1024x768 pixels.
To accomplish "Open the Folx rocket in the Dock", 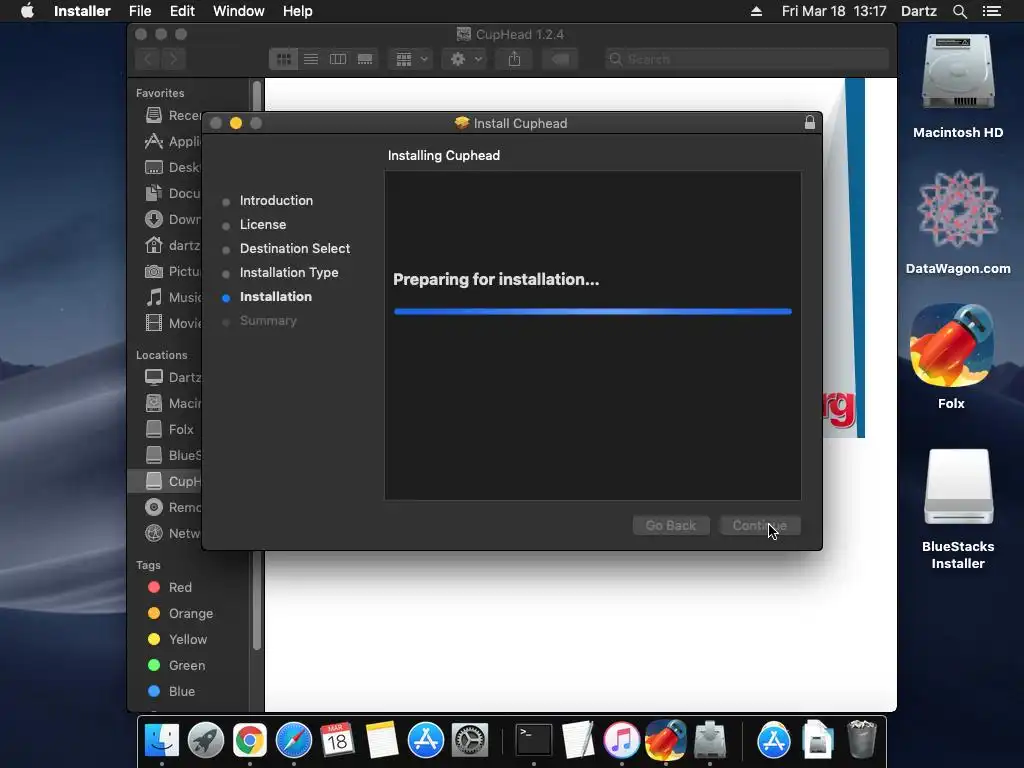I will (x=665, y=741).
